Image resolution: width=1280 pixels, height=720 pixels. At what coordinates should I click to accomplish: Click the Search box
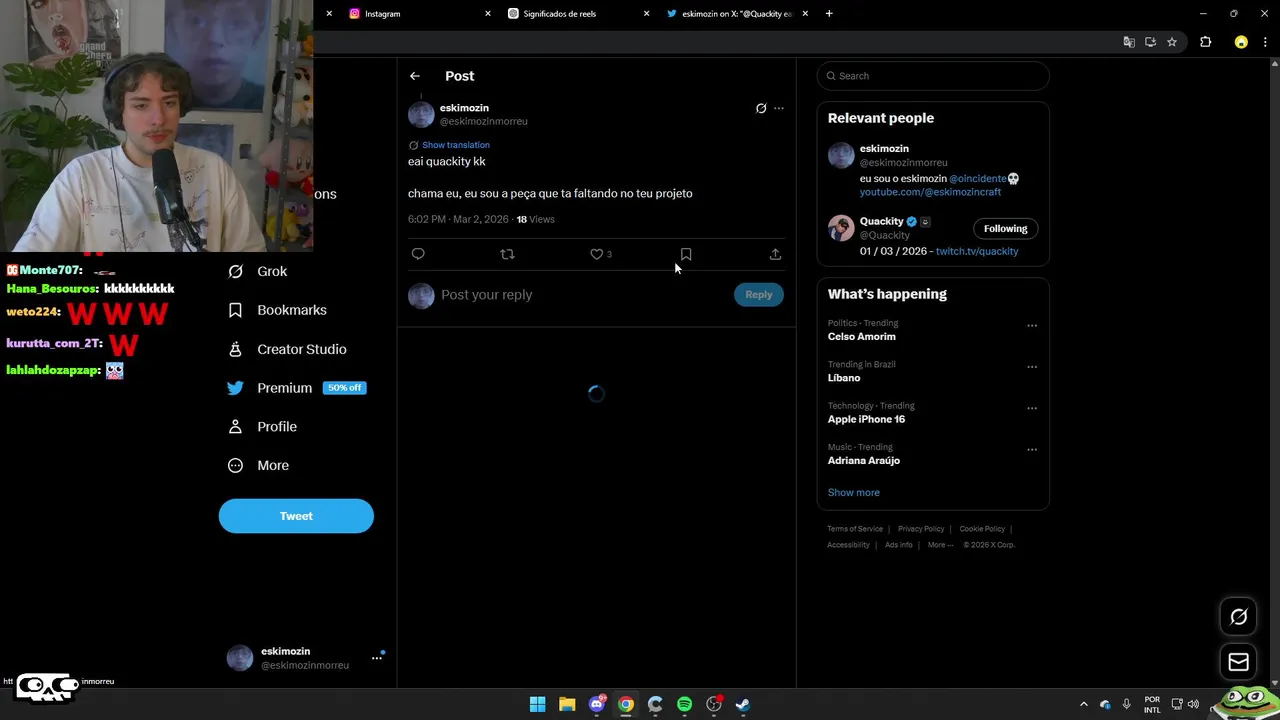[933, 76]
